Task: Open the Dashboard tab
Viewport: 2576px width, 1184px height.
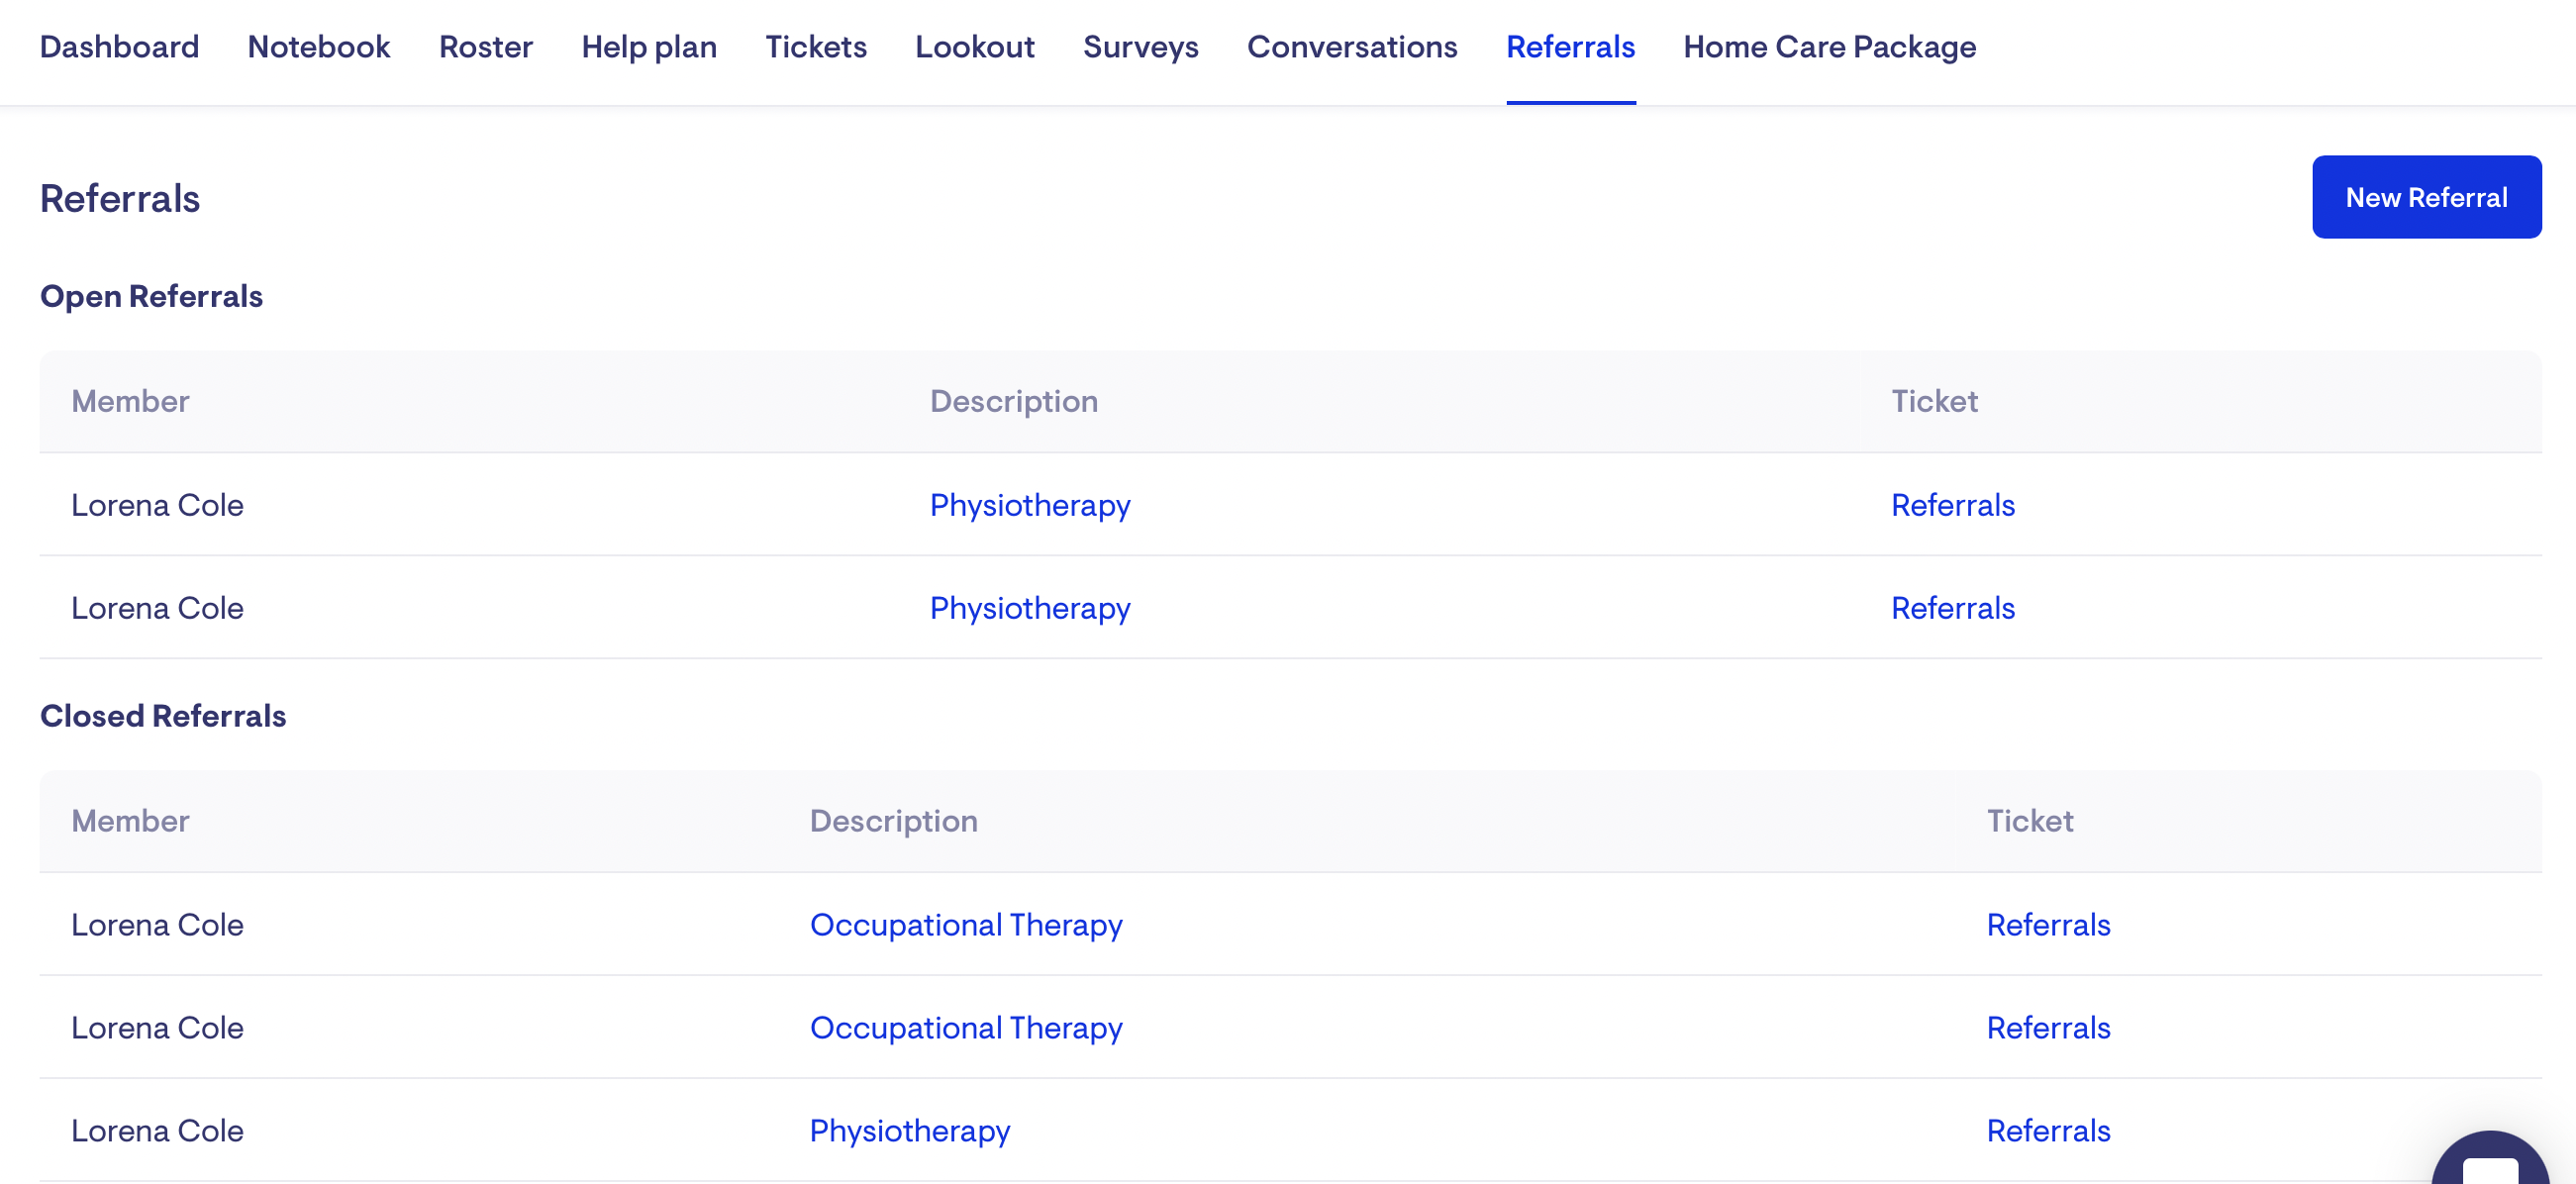Action: [x=119, y=47]
